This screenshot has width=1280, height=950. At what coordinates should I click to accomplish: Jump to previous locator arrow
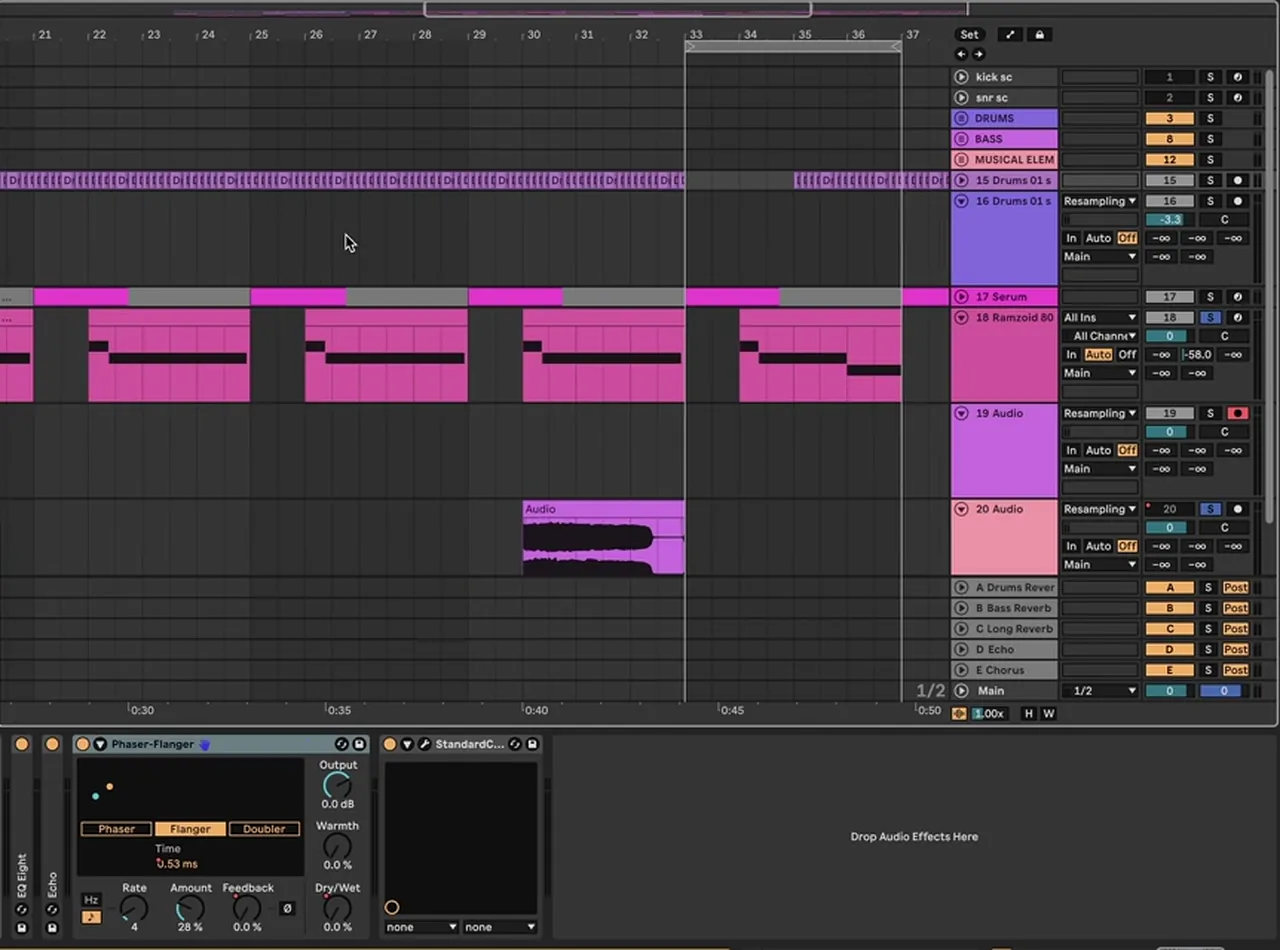tap(962, 54)
